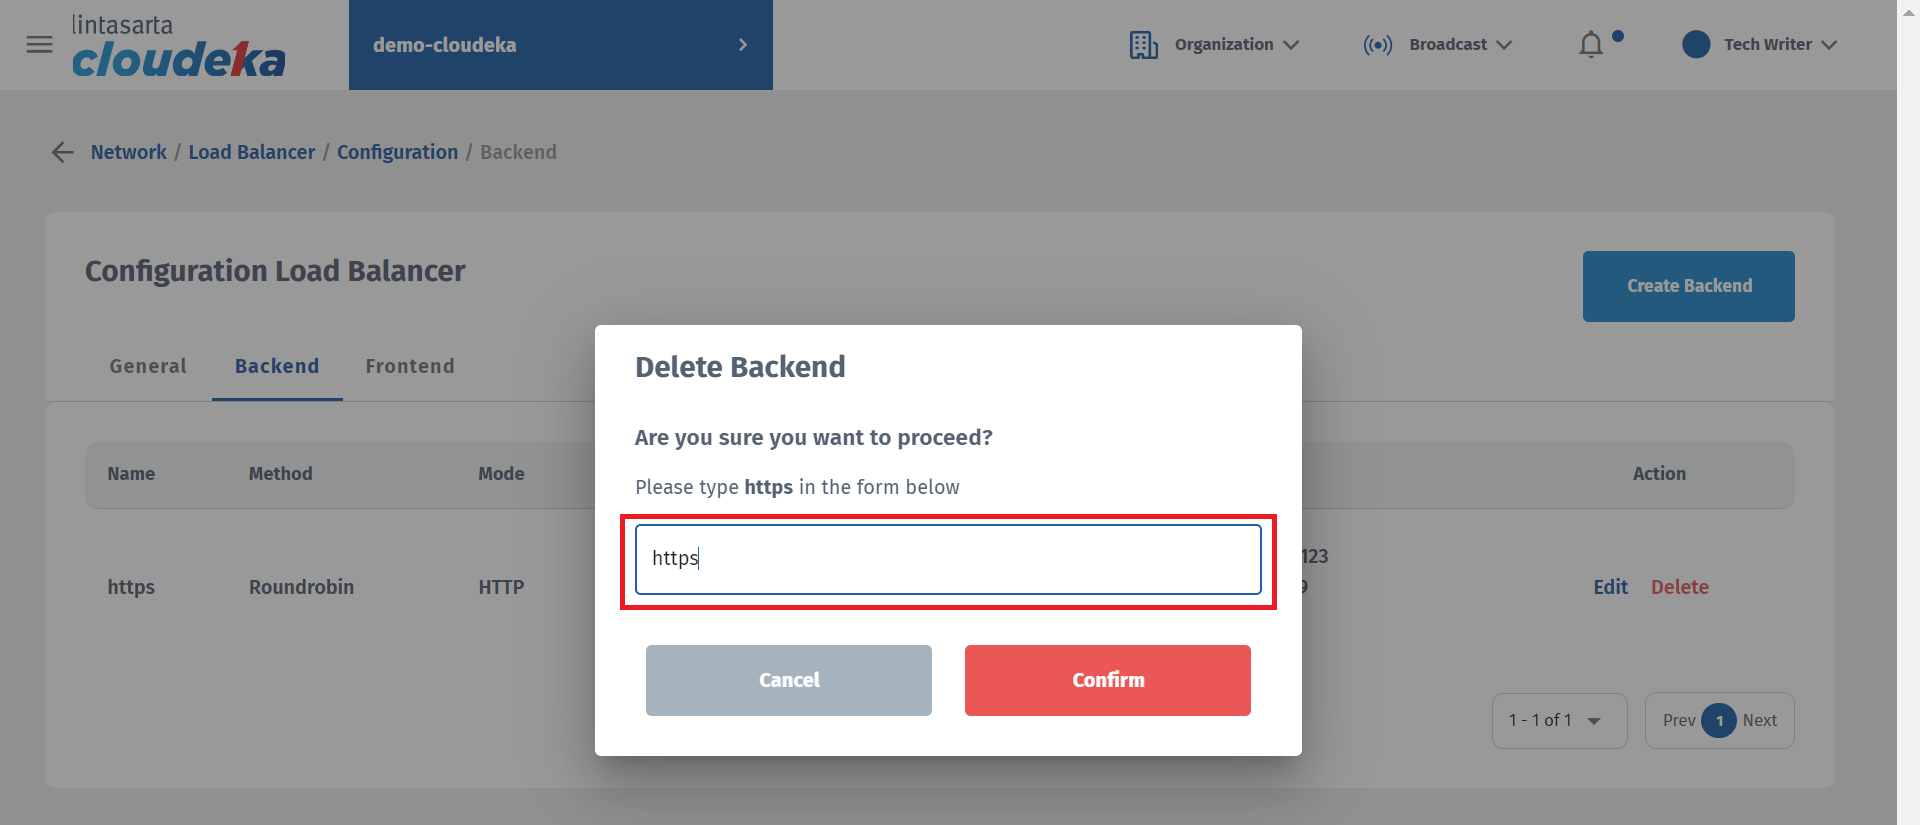Go to Load Balancer breadcrumb link
This screenshot has height=825, width=1920.
coord(252,152)
